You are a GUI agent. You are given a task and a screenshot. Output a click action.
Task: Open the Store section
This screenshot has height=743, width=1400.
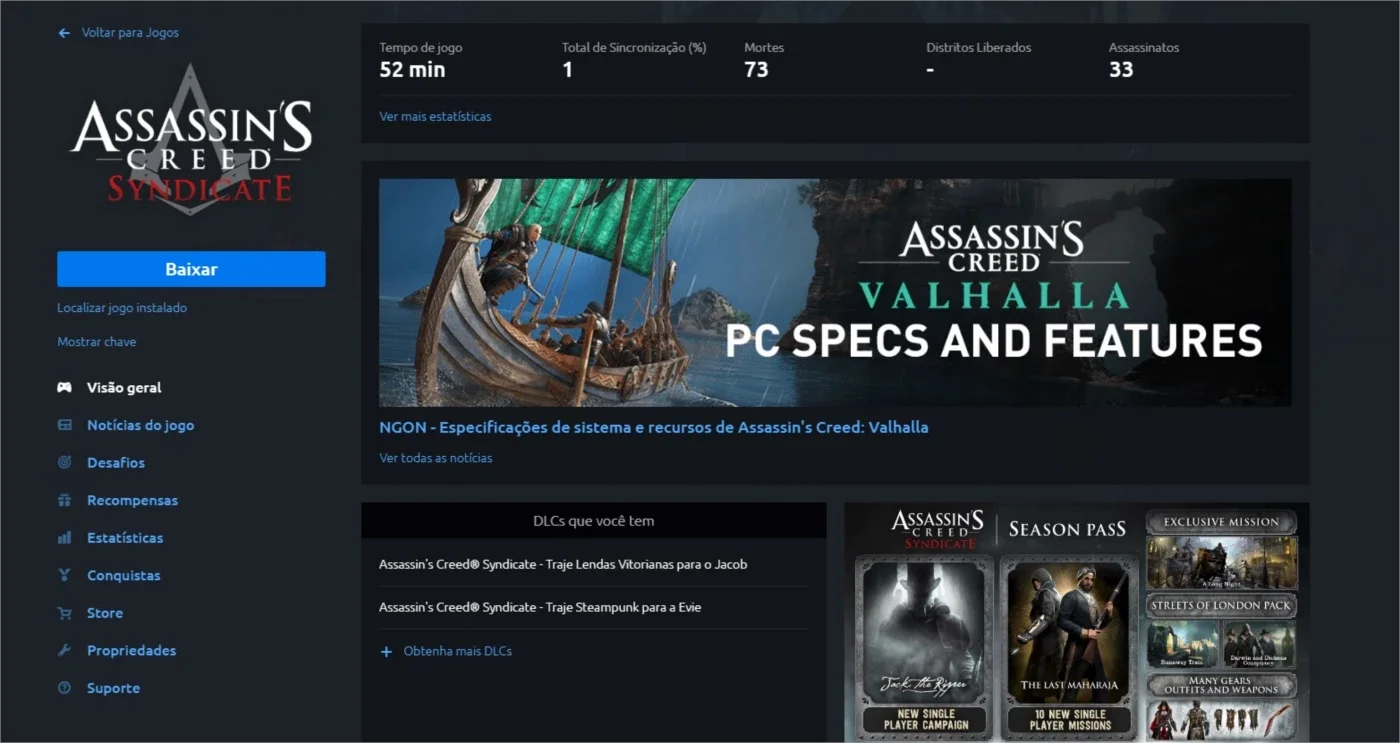(x=105, y=613)
